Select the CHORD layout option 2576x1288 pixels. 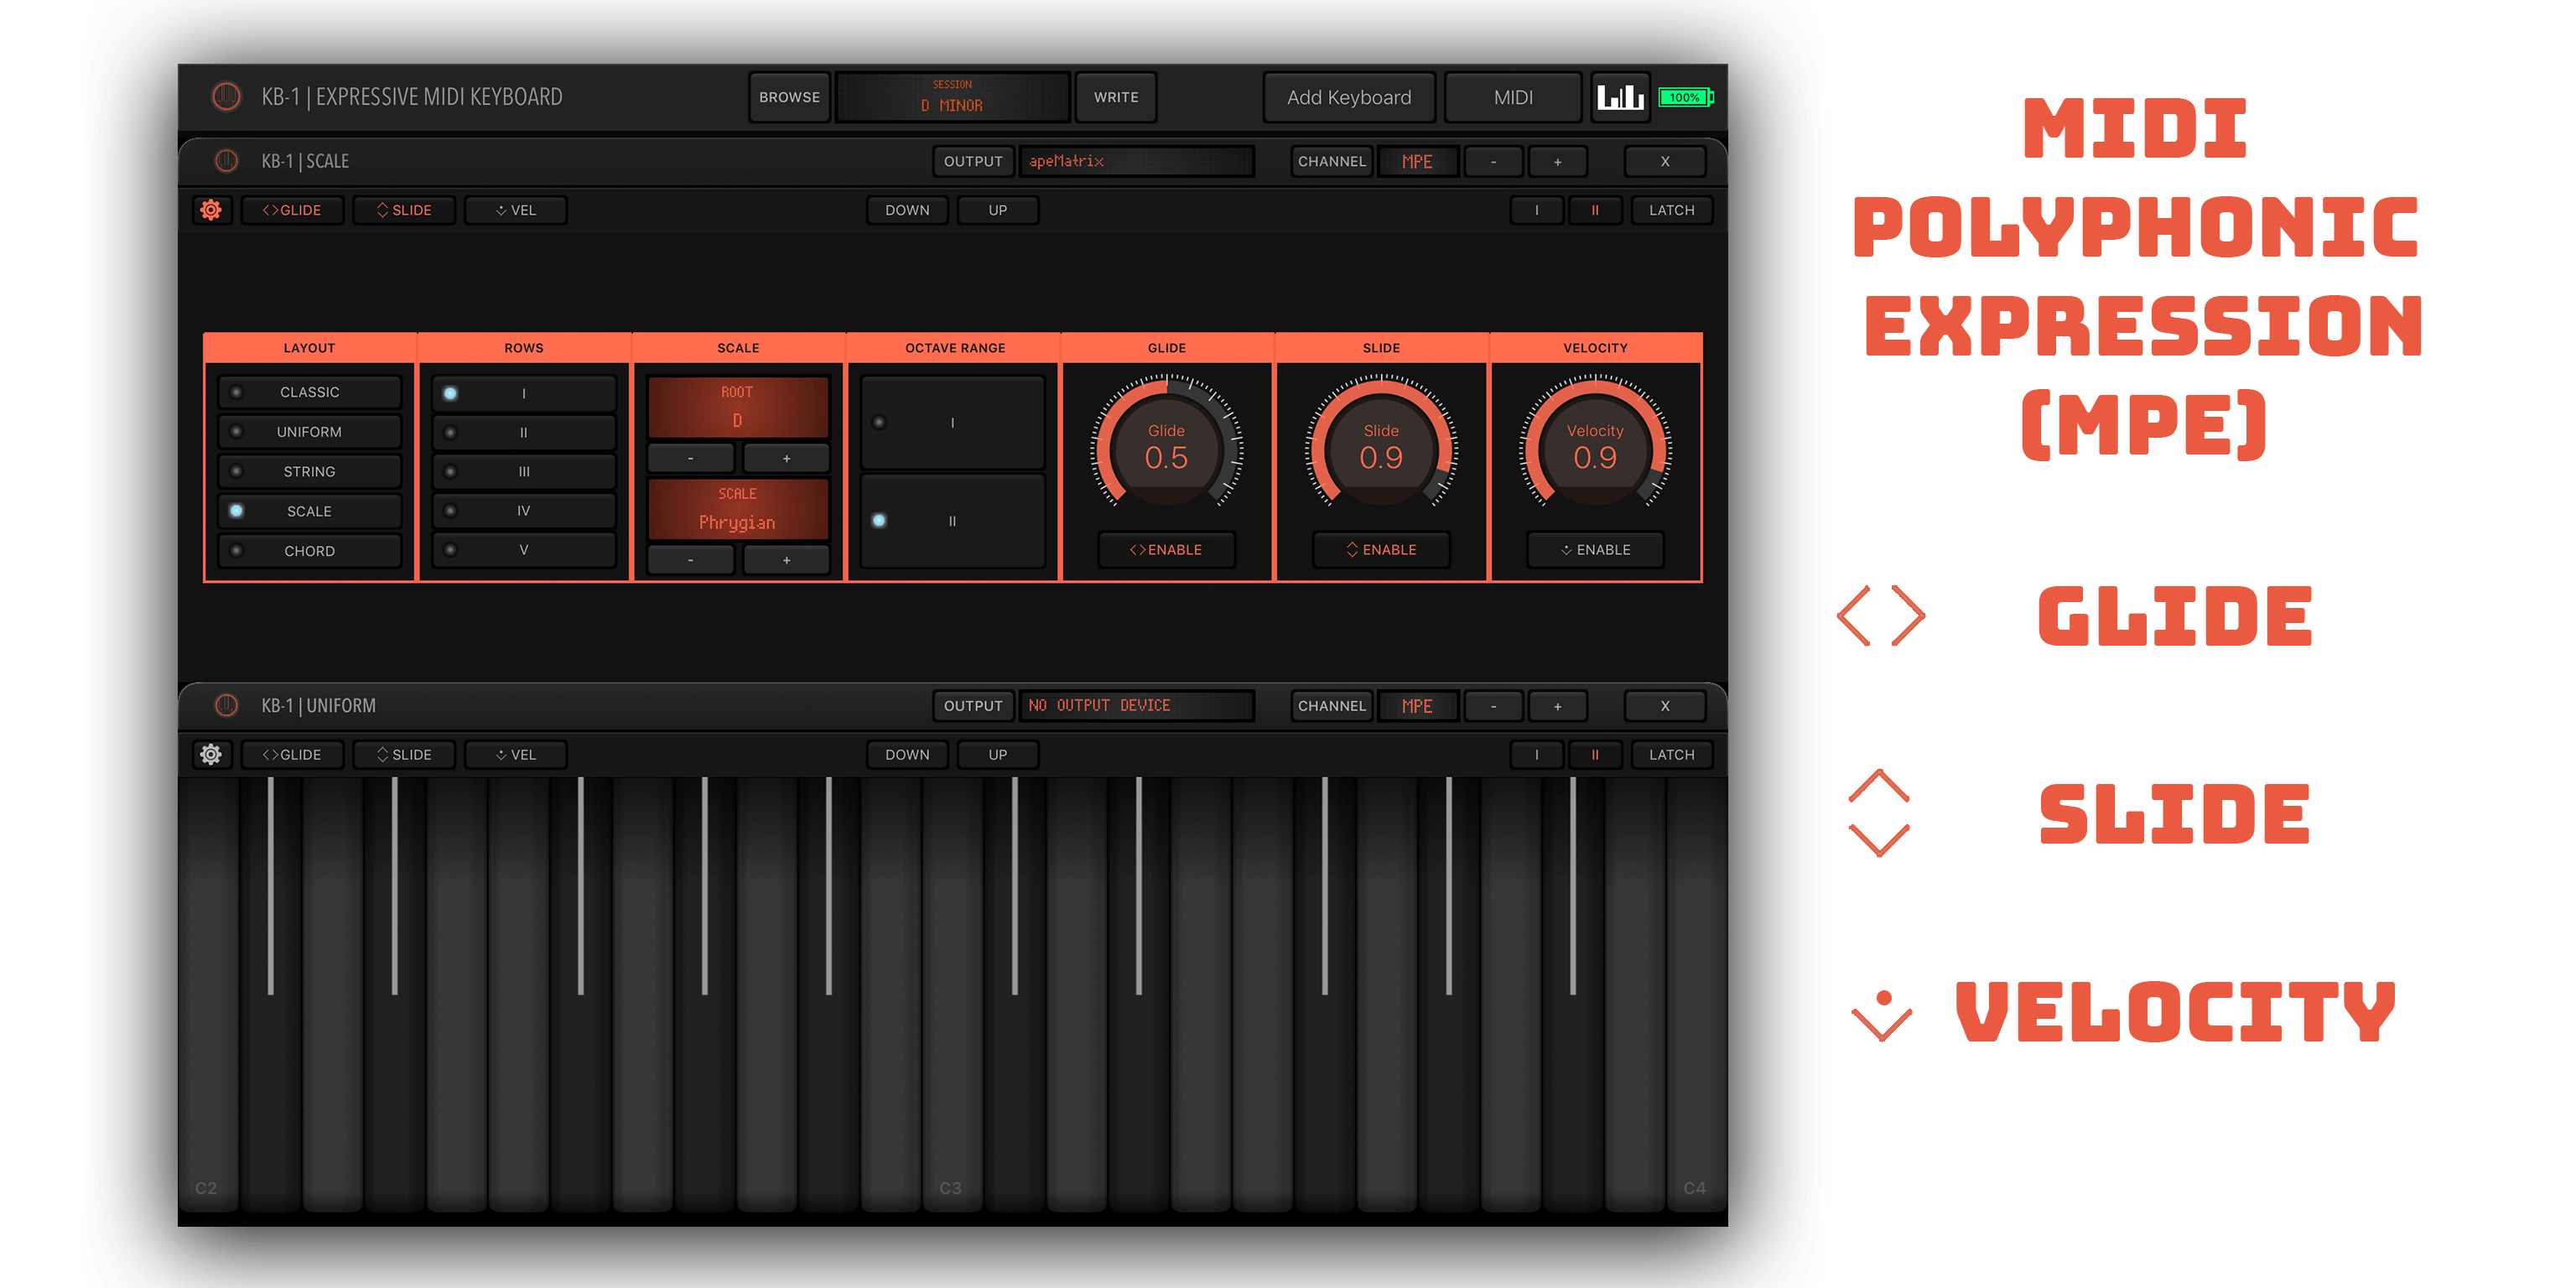309,550
